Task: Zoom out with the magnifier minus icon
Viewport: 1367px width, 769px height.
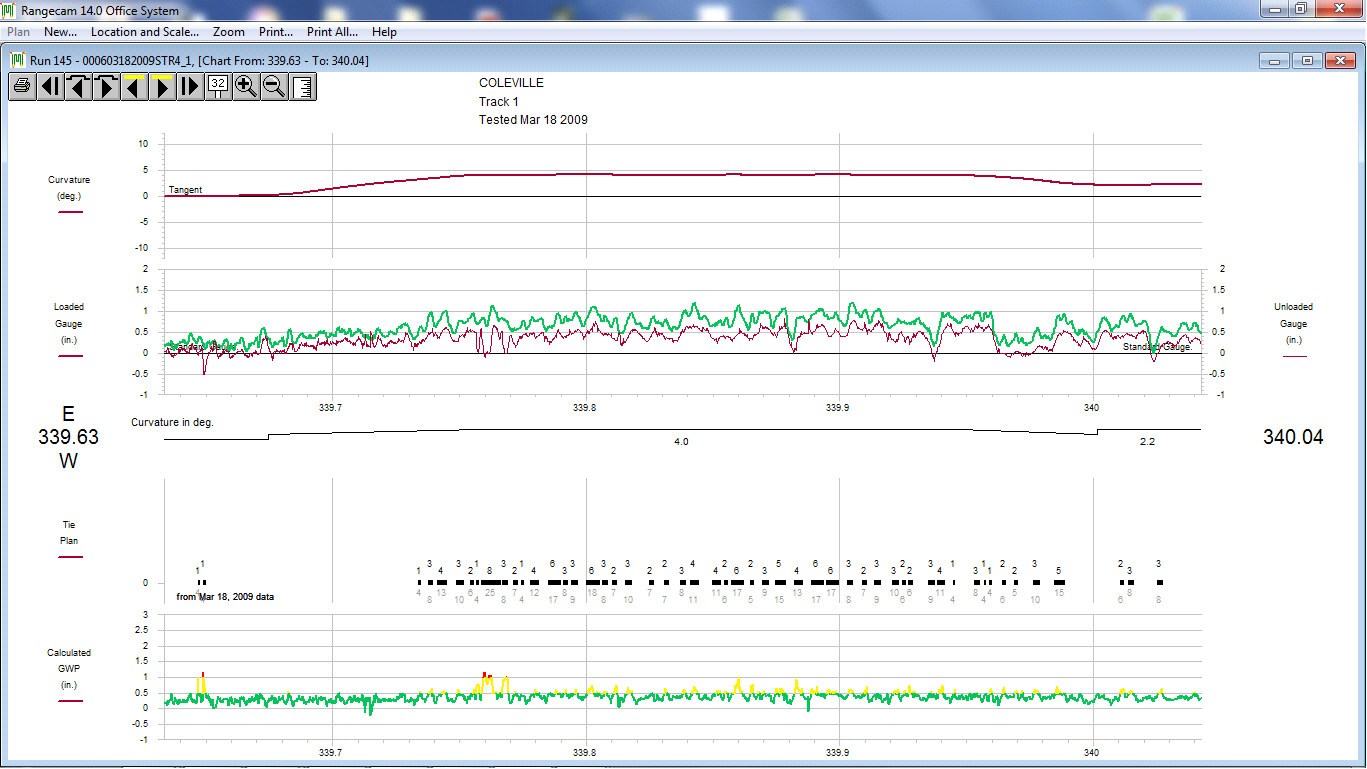Action: (274, 87)
